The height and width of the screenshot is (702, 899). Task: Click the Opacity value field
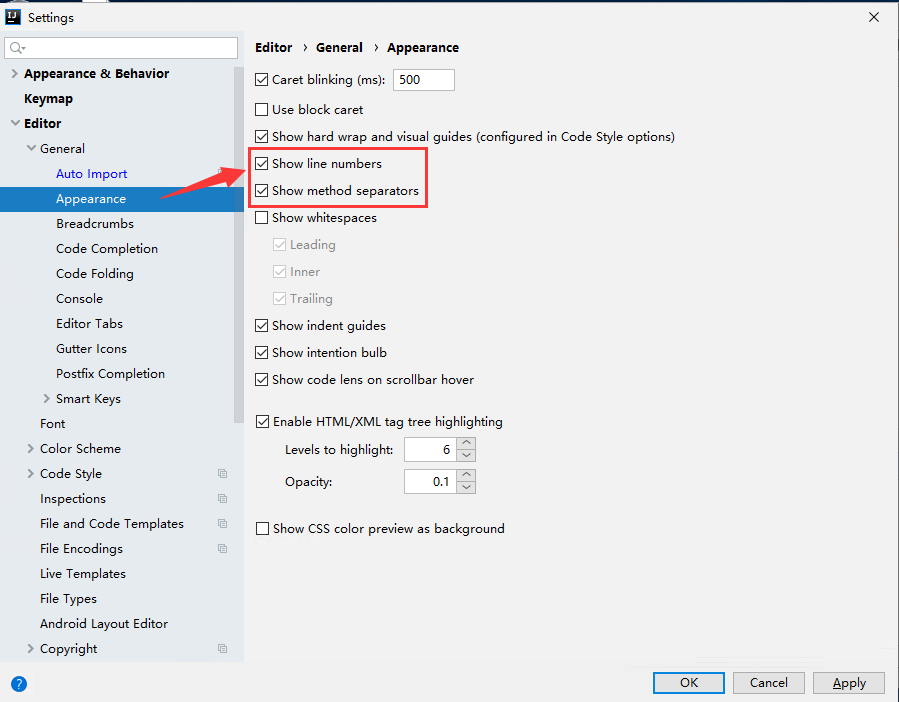coord(431,482)
